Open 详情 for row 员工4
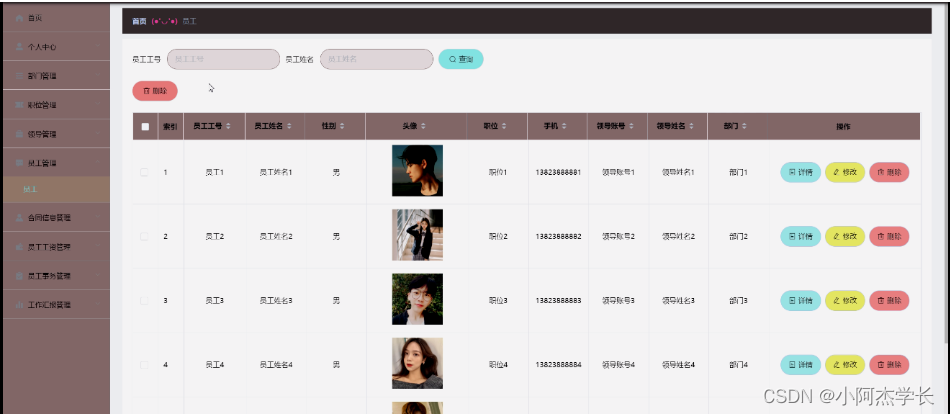The width and height of the screenshot is (950, 415). [800, 365]
